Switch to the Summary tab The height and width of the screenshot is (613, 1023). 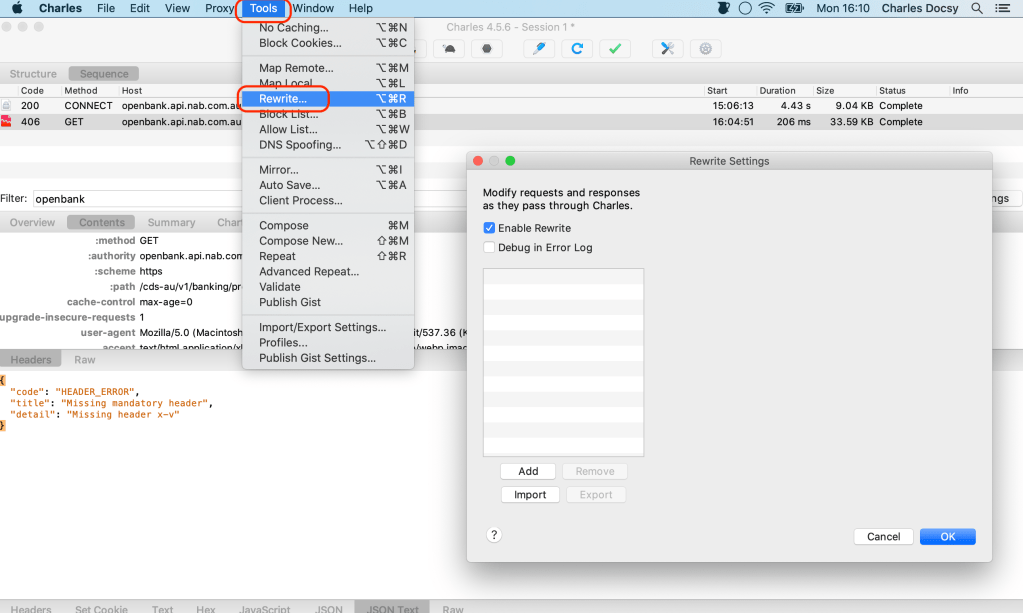point(171,222)
